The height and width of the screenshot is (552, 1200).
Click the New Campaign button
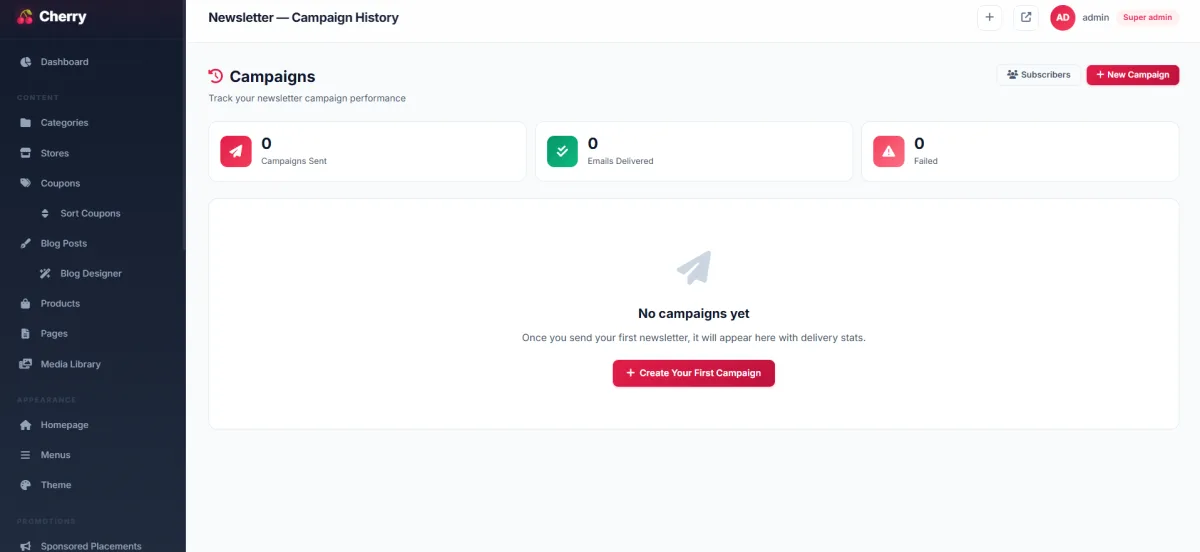click(1133, 75)
